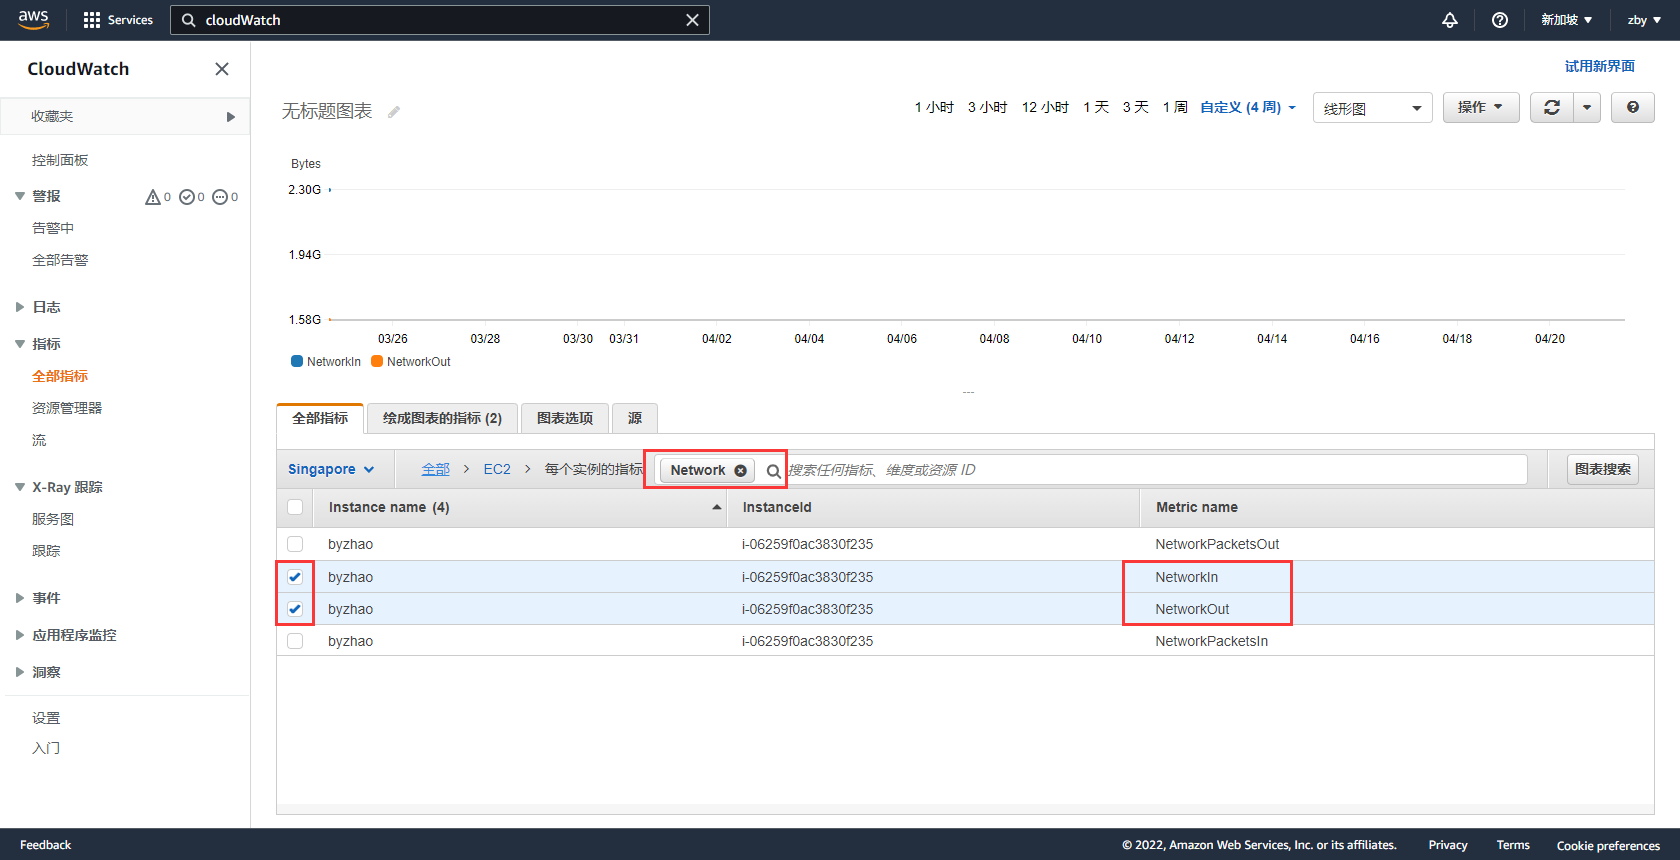Sort by Instance name arrow
The image size is (1680, 860).
point(717,508)
